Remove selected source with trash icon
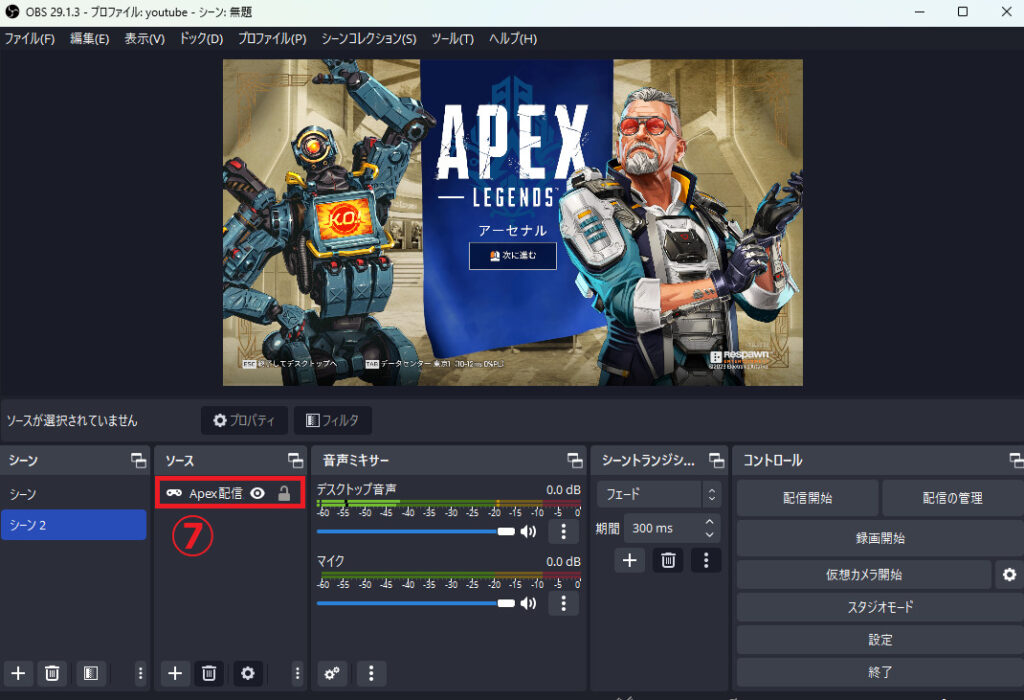 pyautogui.click(x=209, y=673)
